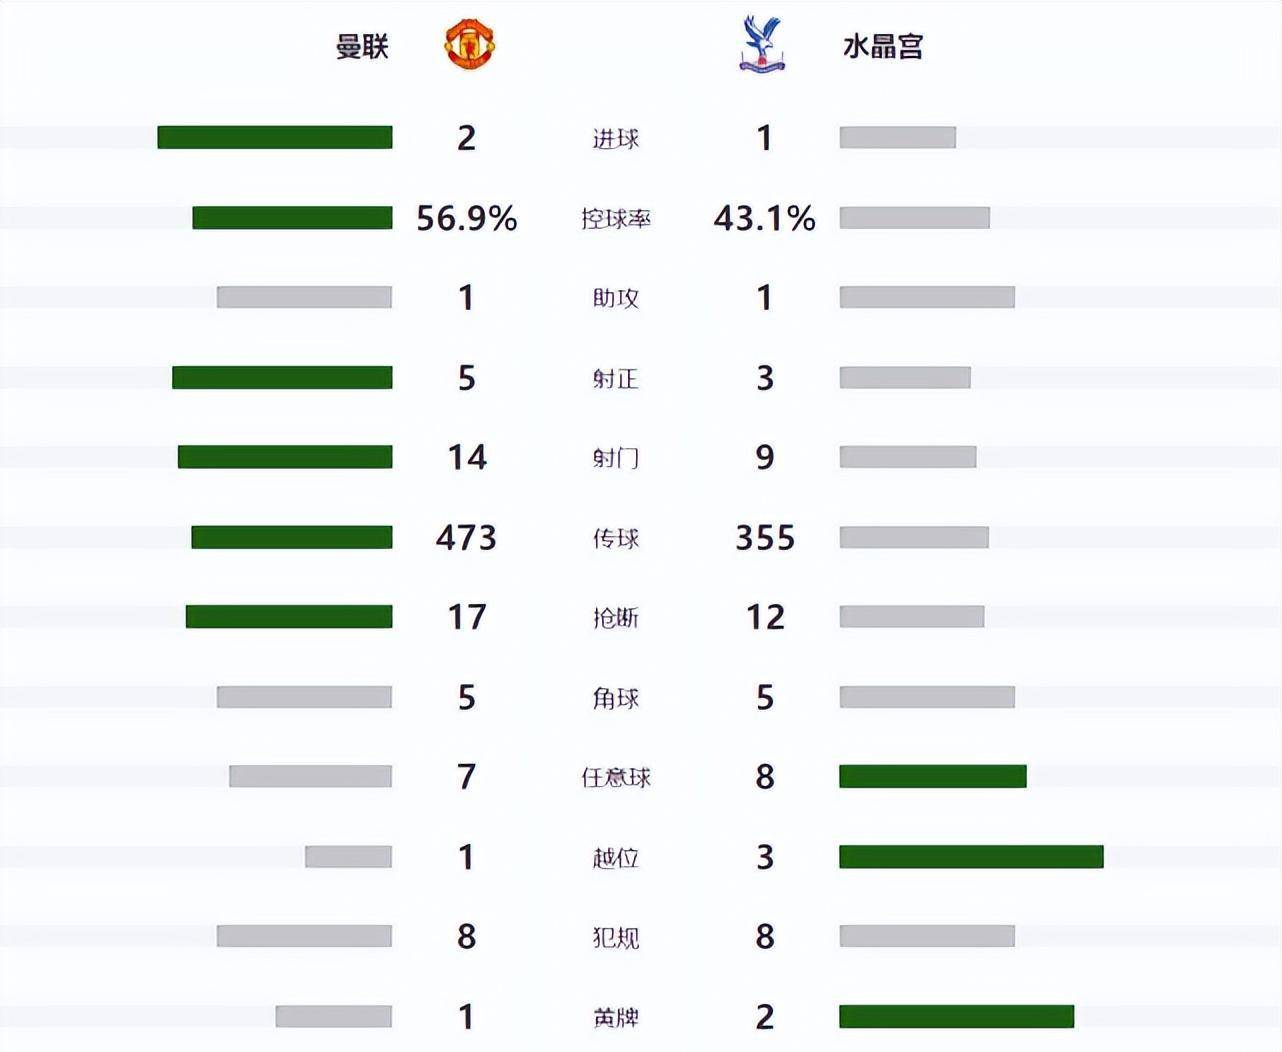Click the 任意球 stat label
The height and width of the screenshot is (1052, 1282).
click(x=615, y=778)
